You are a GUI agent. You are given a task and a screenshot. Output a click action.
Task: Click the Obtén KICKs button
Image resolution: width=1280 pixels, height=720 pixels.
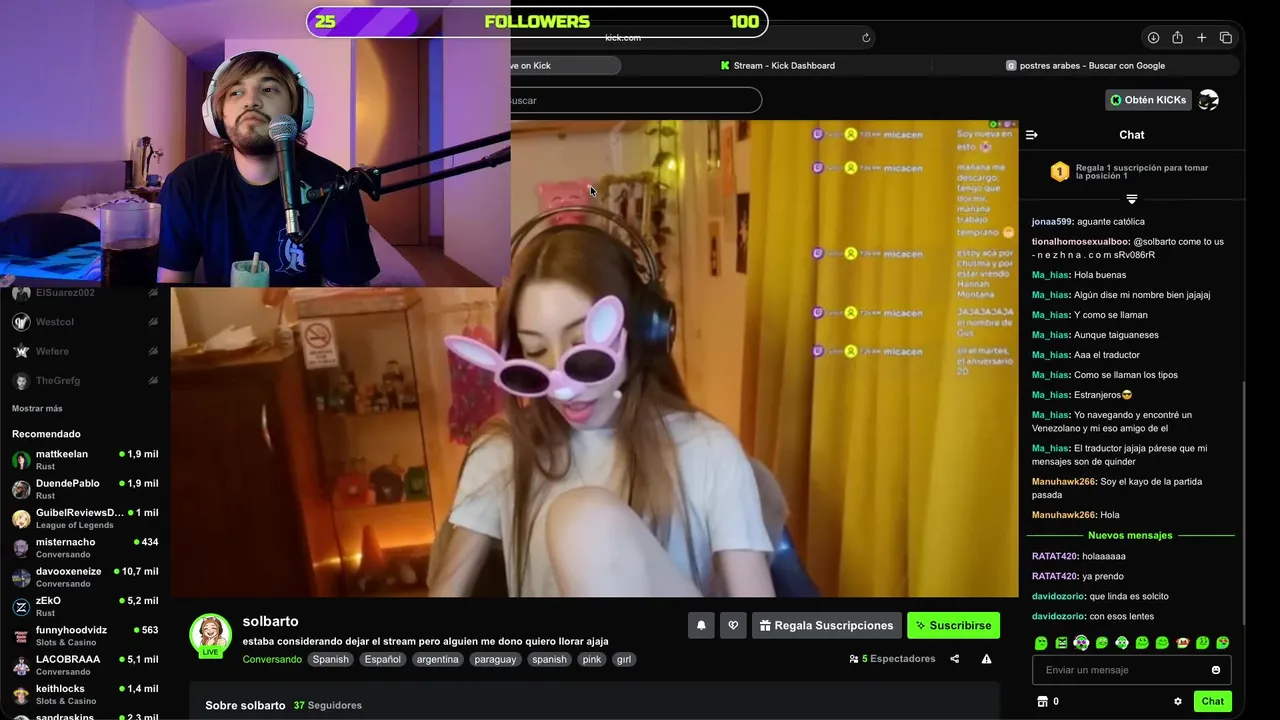click(x=1148, y=100)
